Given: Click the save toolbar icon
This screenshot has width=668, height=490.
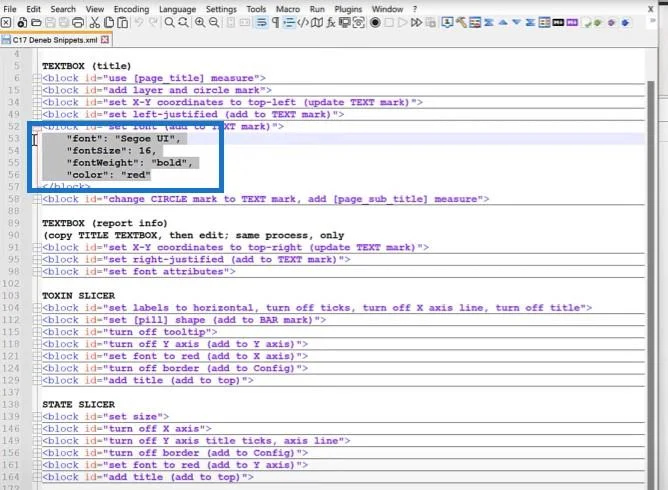Looking at the screenshot, I should tap(50, 23).
